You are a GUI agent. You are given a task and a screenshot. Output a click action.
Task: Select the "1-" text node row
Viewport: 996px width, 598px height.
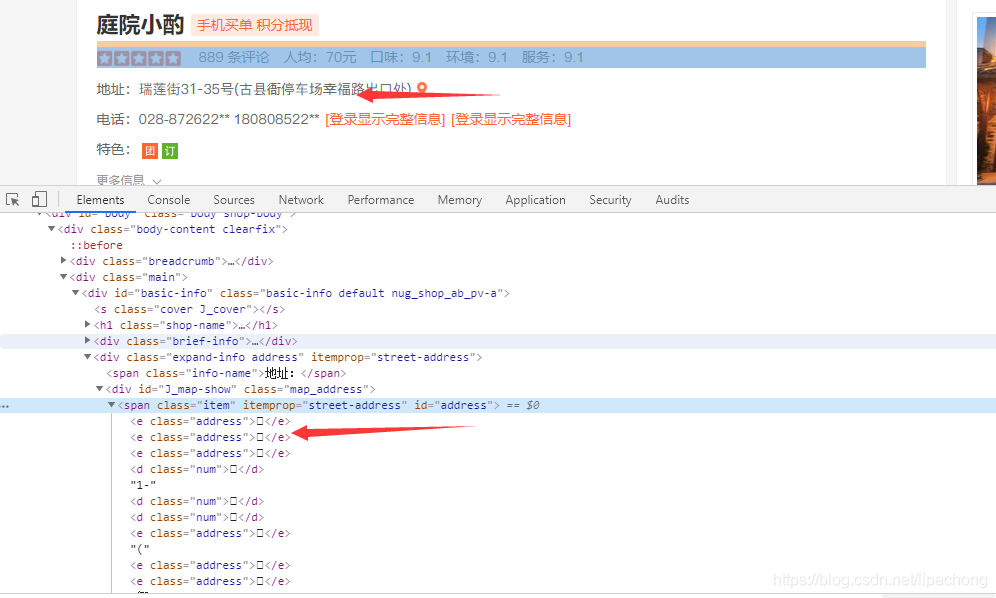click(144, 485)
